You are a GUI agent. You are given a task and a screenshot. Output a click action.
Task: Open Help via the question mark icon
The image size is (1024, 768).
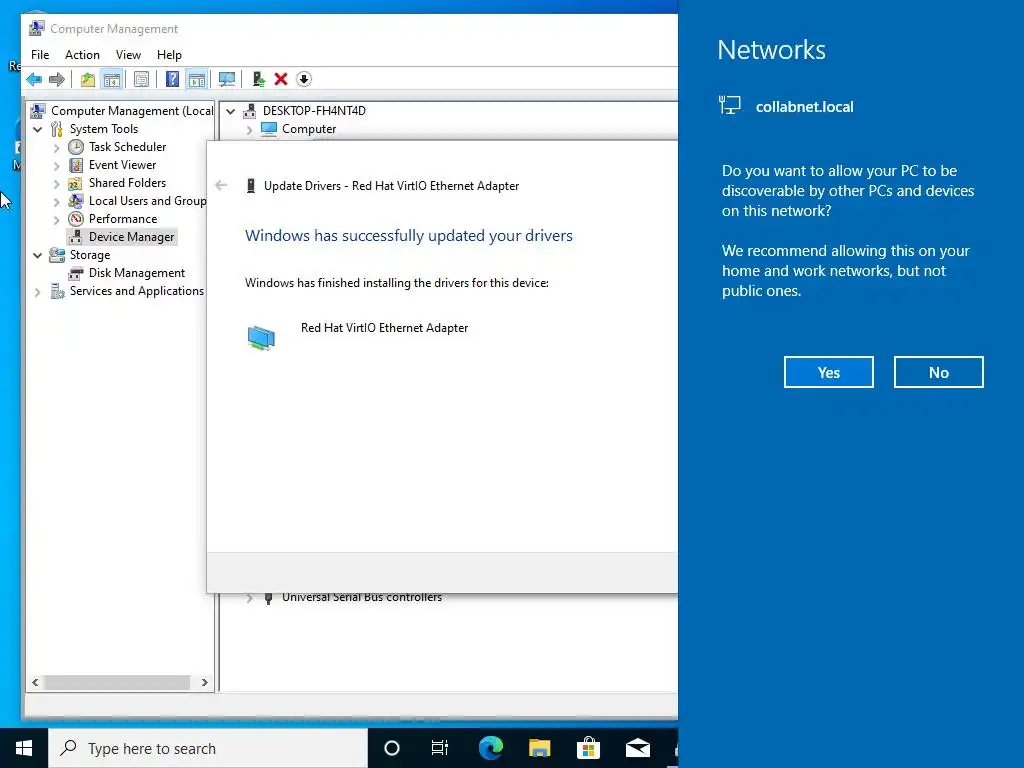pyautogui.click(x=172, y=80)
